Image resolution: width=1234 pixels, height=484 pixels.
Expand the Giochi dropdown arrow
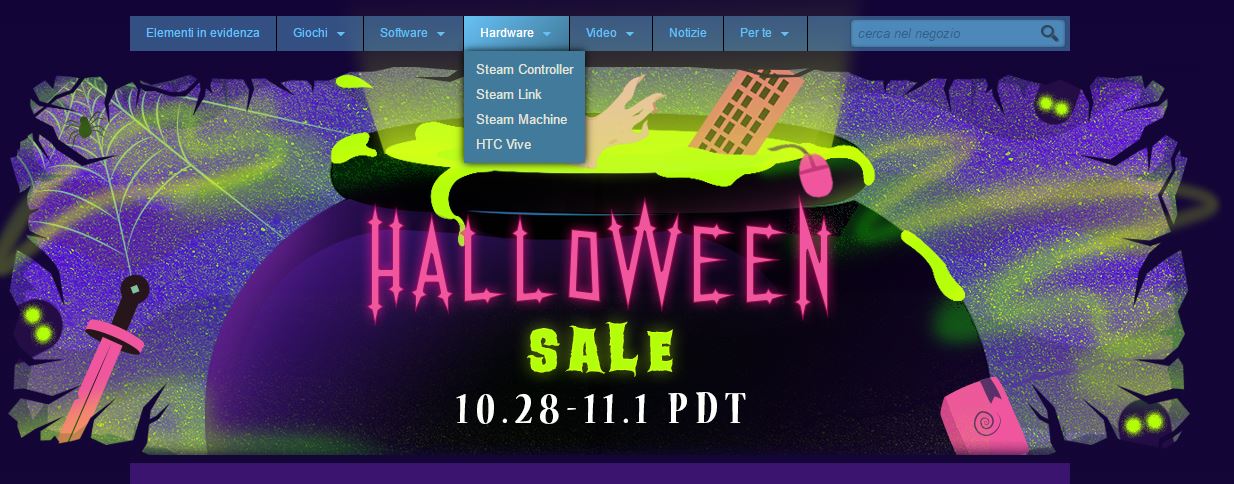coord(341,34)
